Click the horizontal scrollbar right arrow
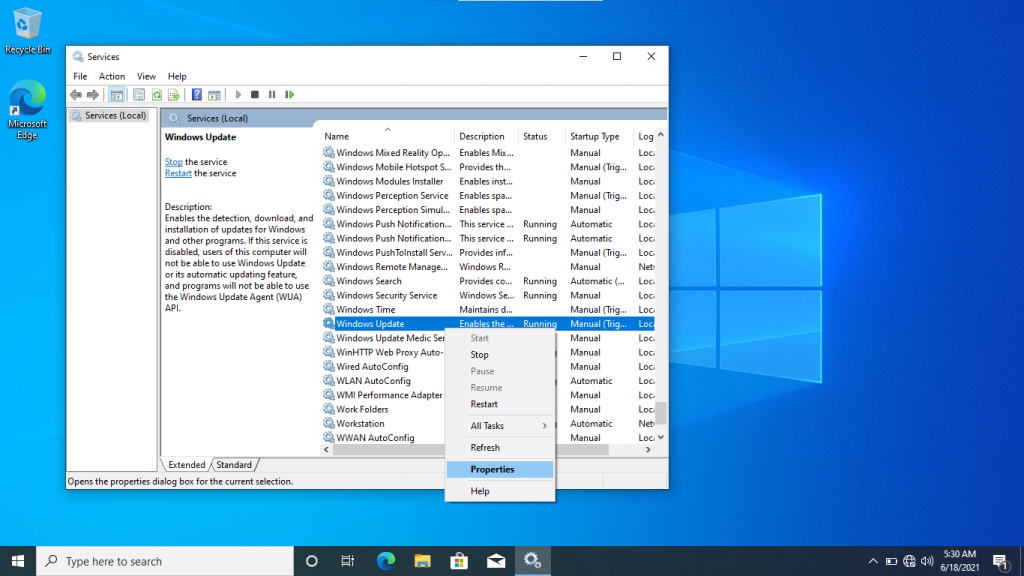Viewport: 1024px width, 576px height. tap(648, 450)
